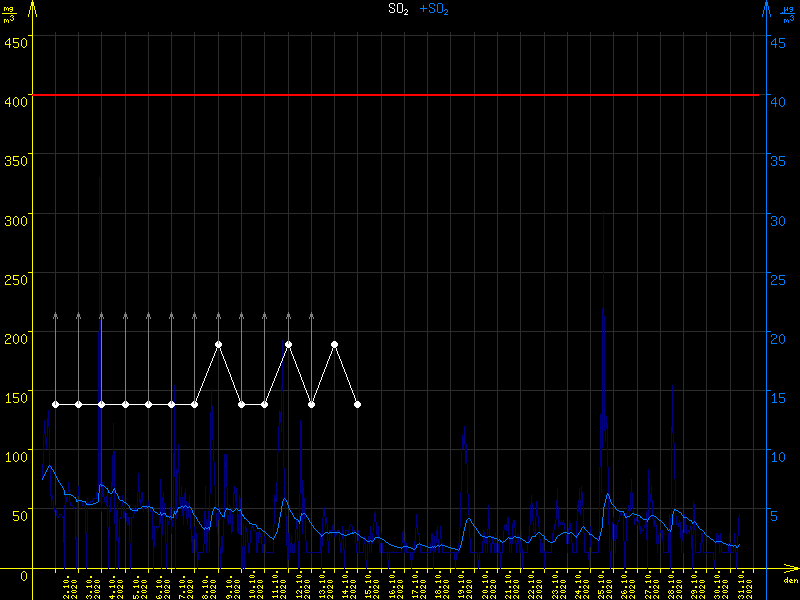This screenshot has height=600, width=800.
Task: Click the 450 label on left axis
Action: pyautogui.click(x=15, y=42)
